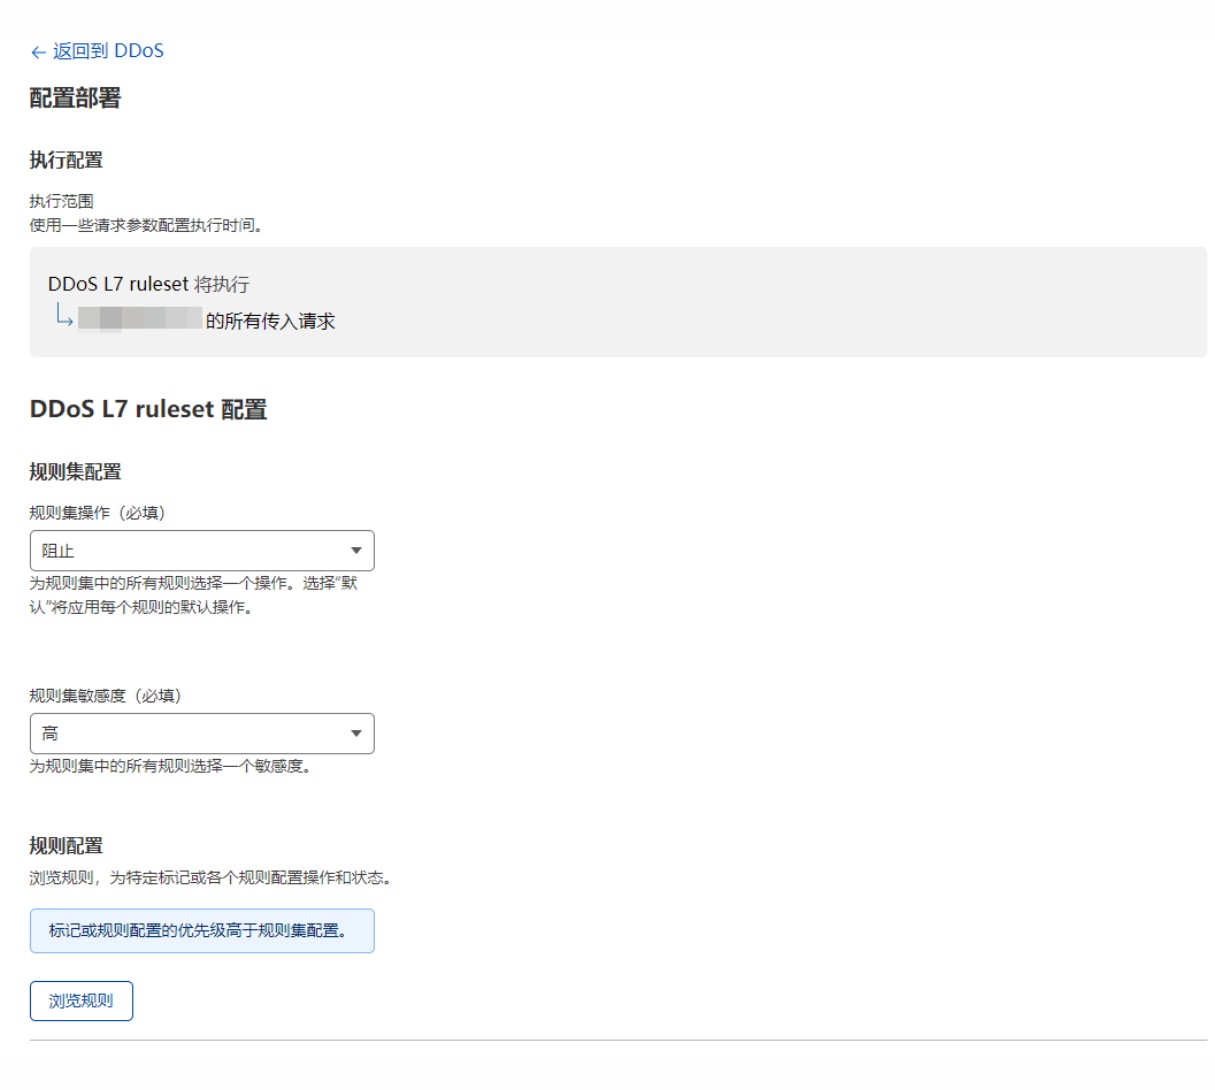Click the blurred domain name in scope box
1215x1090 pixels.
click(x=140, y=320)
